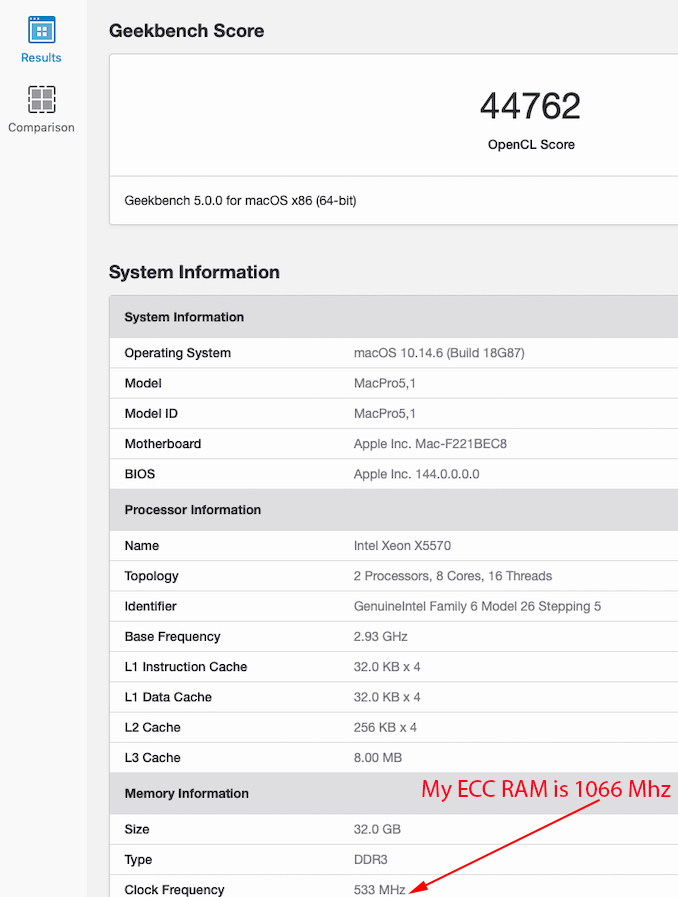Select the Apple Inc. Mac-F221BEC8 motherboard value
678x897 pixels.
(x=437, y=444)
